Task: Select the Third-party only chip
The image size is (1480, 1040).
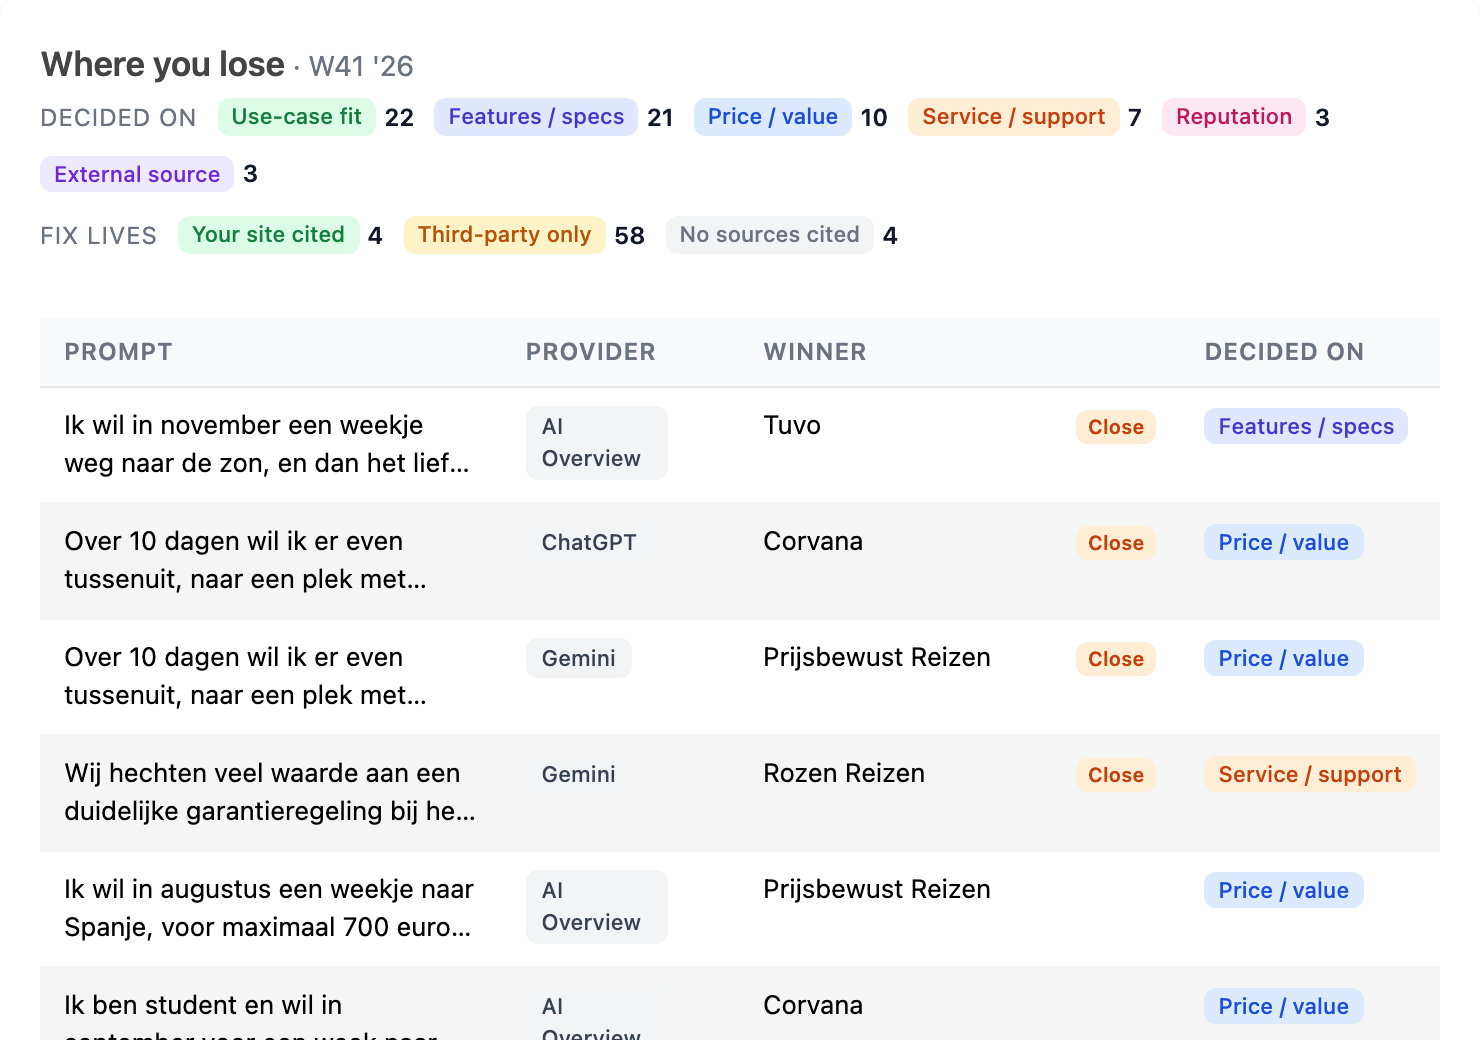Action: point(504,235)
